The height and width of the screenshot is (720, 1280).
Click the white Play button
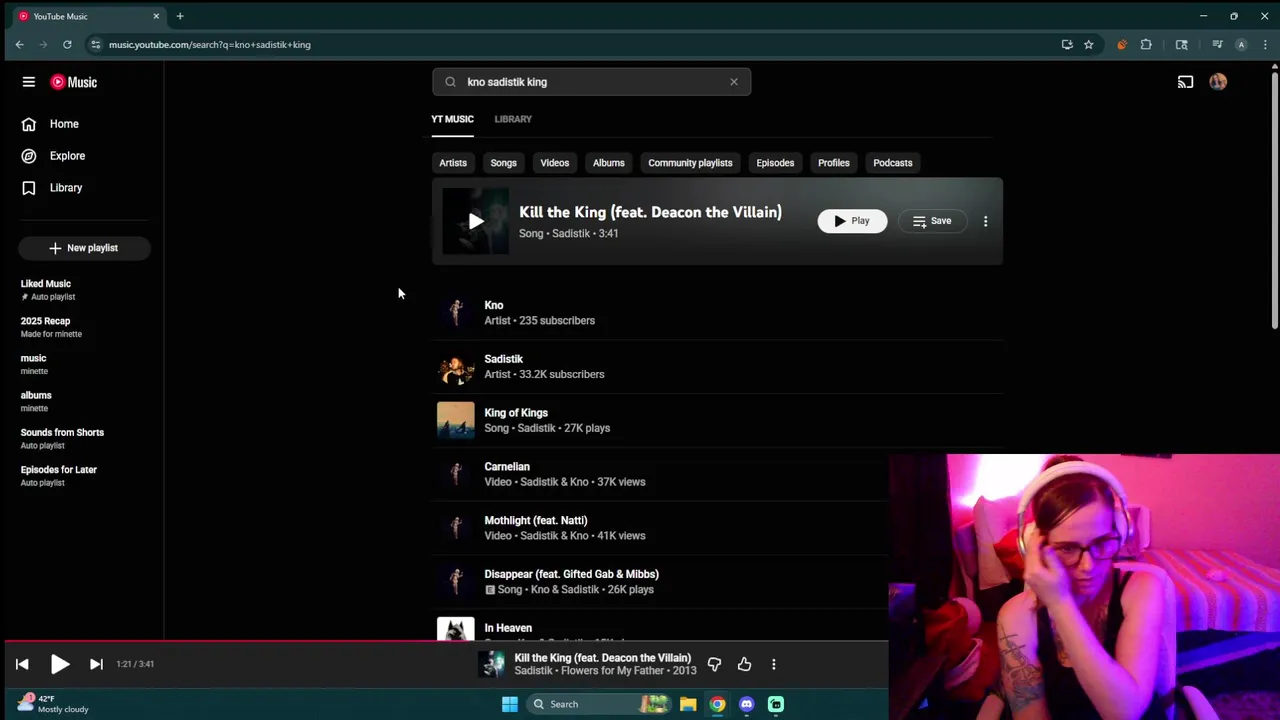[852, 221]
